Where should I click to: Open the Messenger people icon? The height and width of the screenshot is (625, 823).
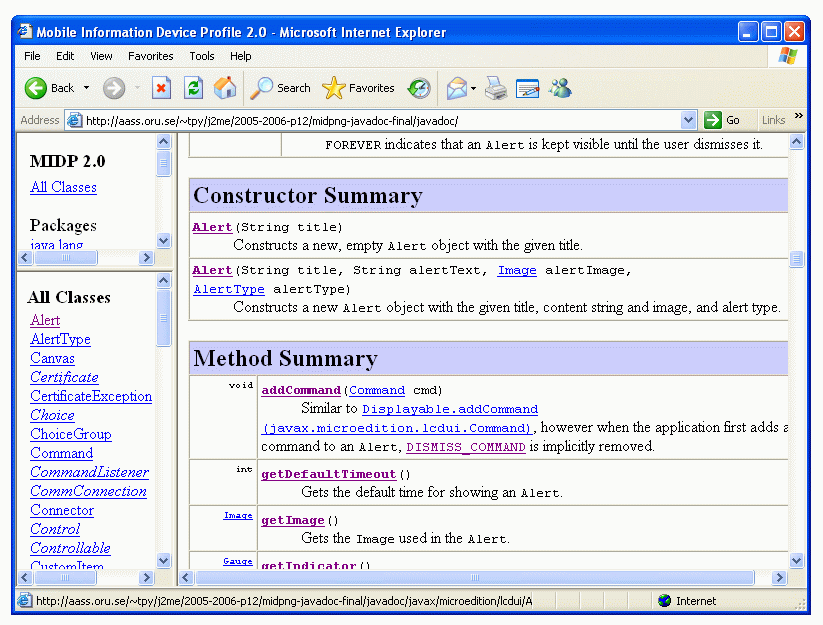coord(560,88)
